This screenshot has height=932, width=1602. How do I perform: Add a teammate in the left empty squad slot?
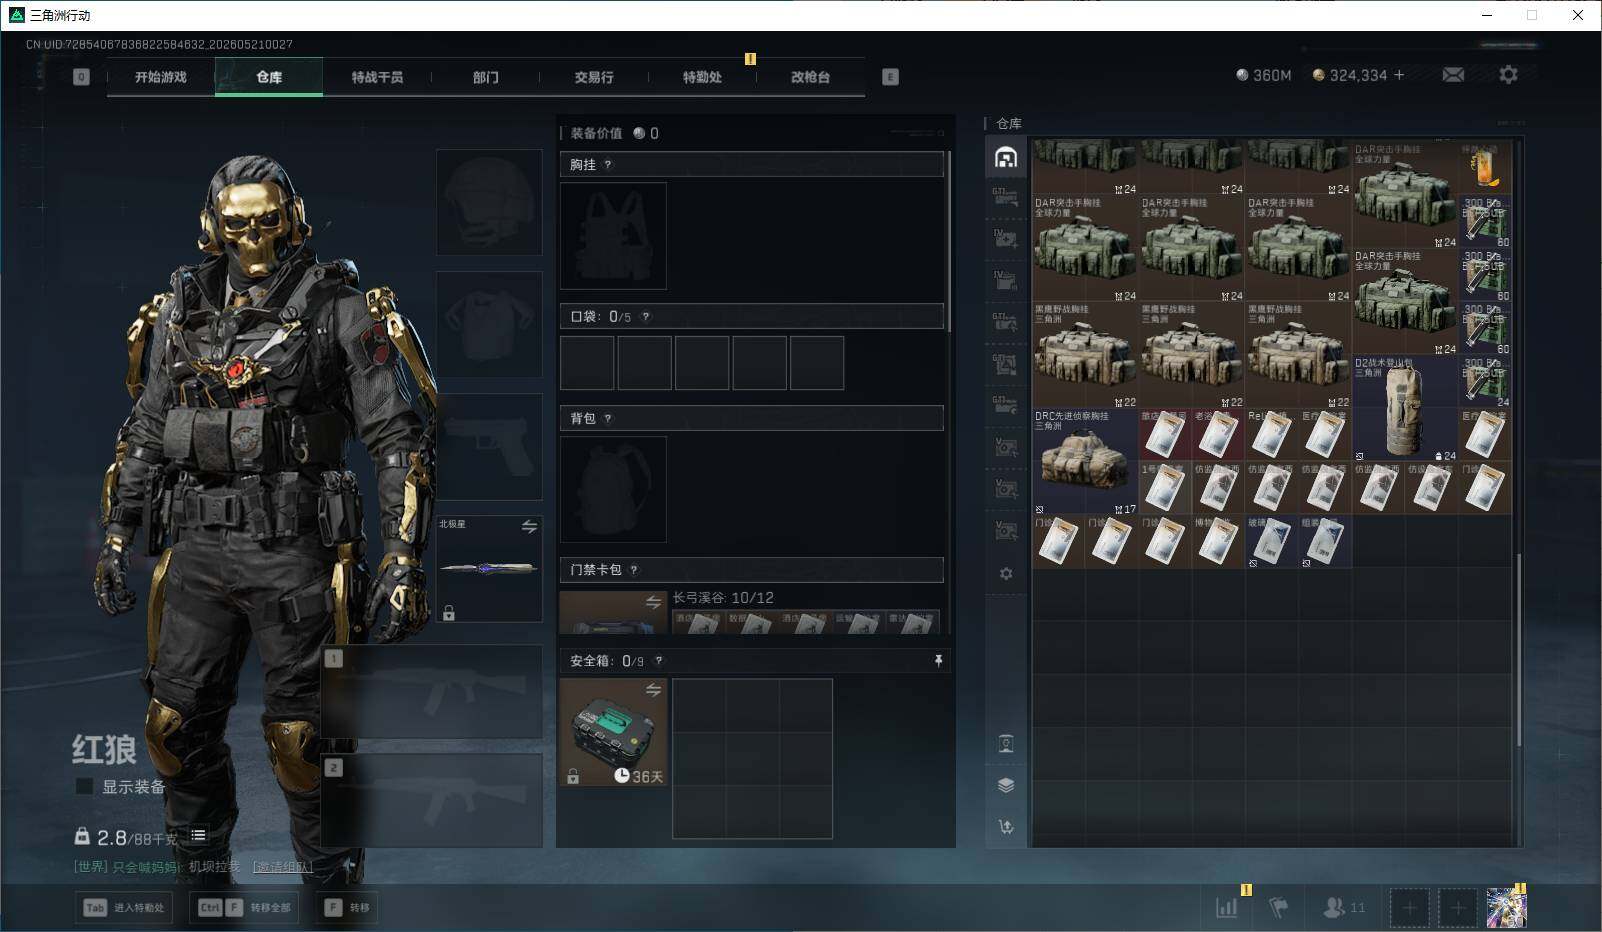click(1409, 908)
